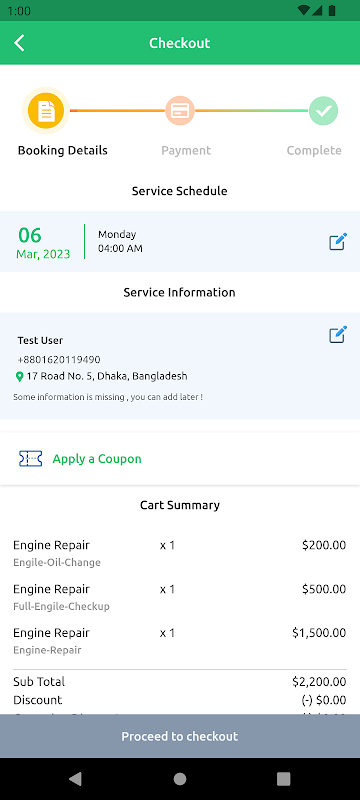
Task: Open the Payment step label
Action: click(x=186, y=151)
